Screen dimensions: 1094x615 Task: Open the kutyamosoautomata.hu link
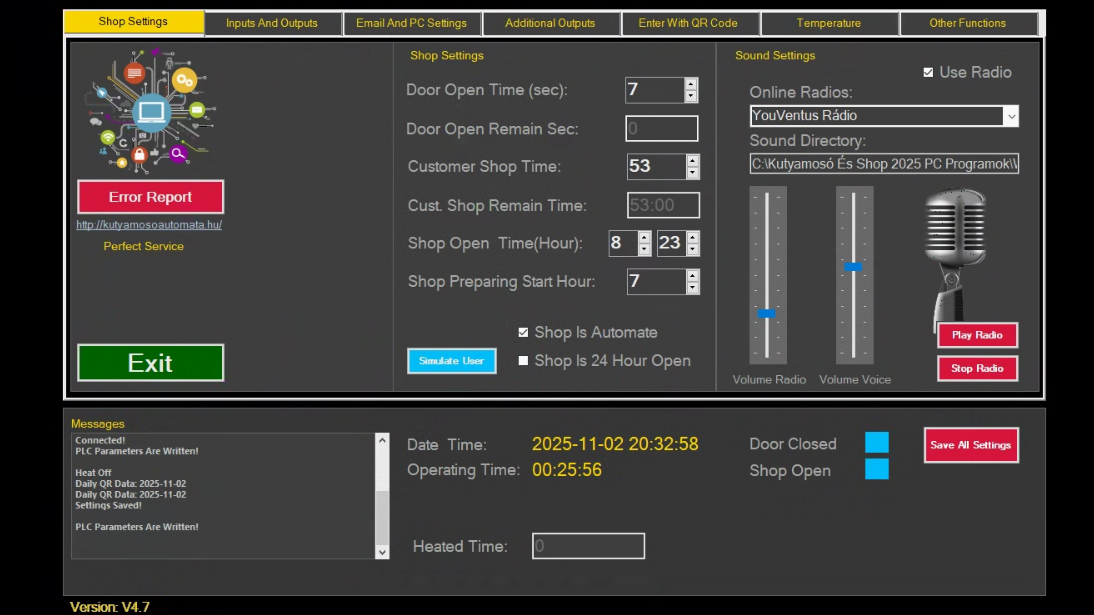click(149, 225)
